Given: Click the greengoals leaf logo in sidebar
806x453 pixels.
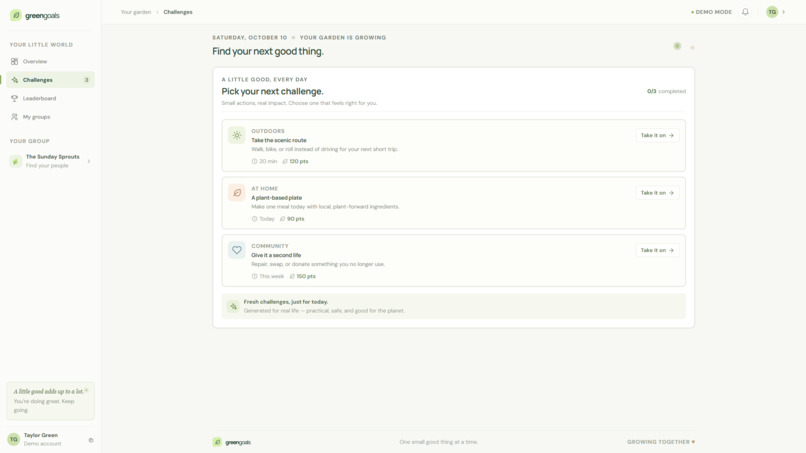Looking at the screenshot, I should click(x=16, y=15).
